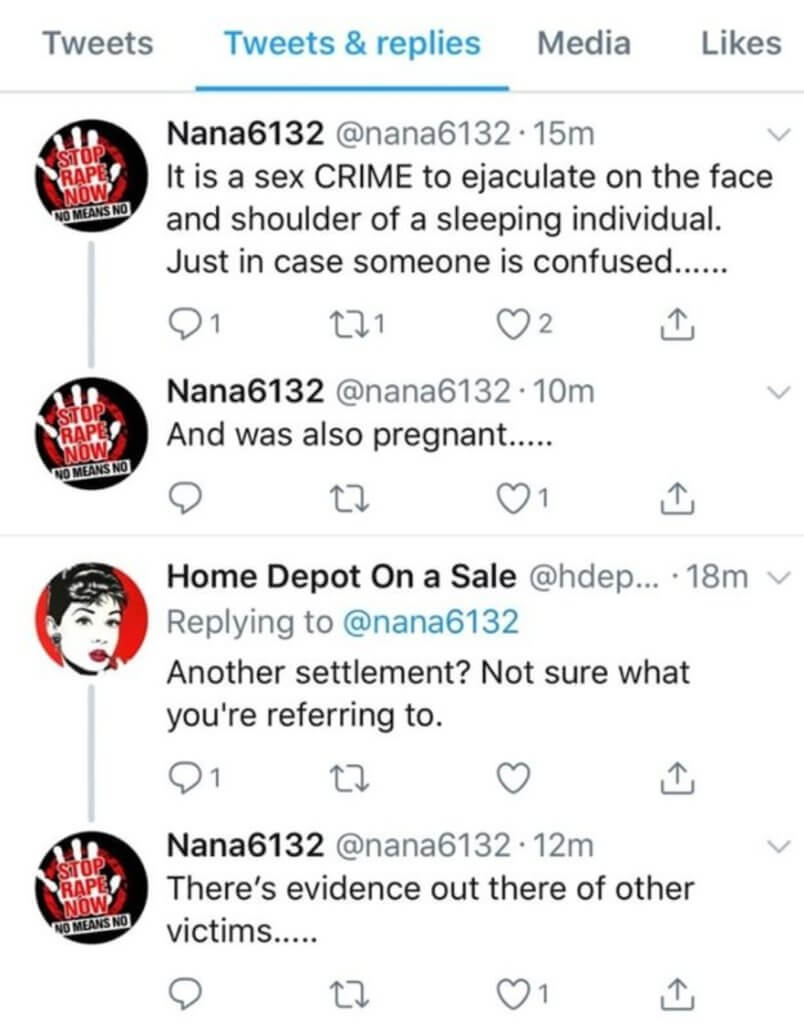Screen dimensions: 804x1024
Task: Reply to the sex CRIME tweet
Action: (187, 322)
